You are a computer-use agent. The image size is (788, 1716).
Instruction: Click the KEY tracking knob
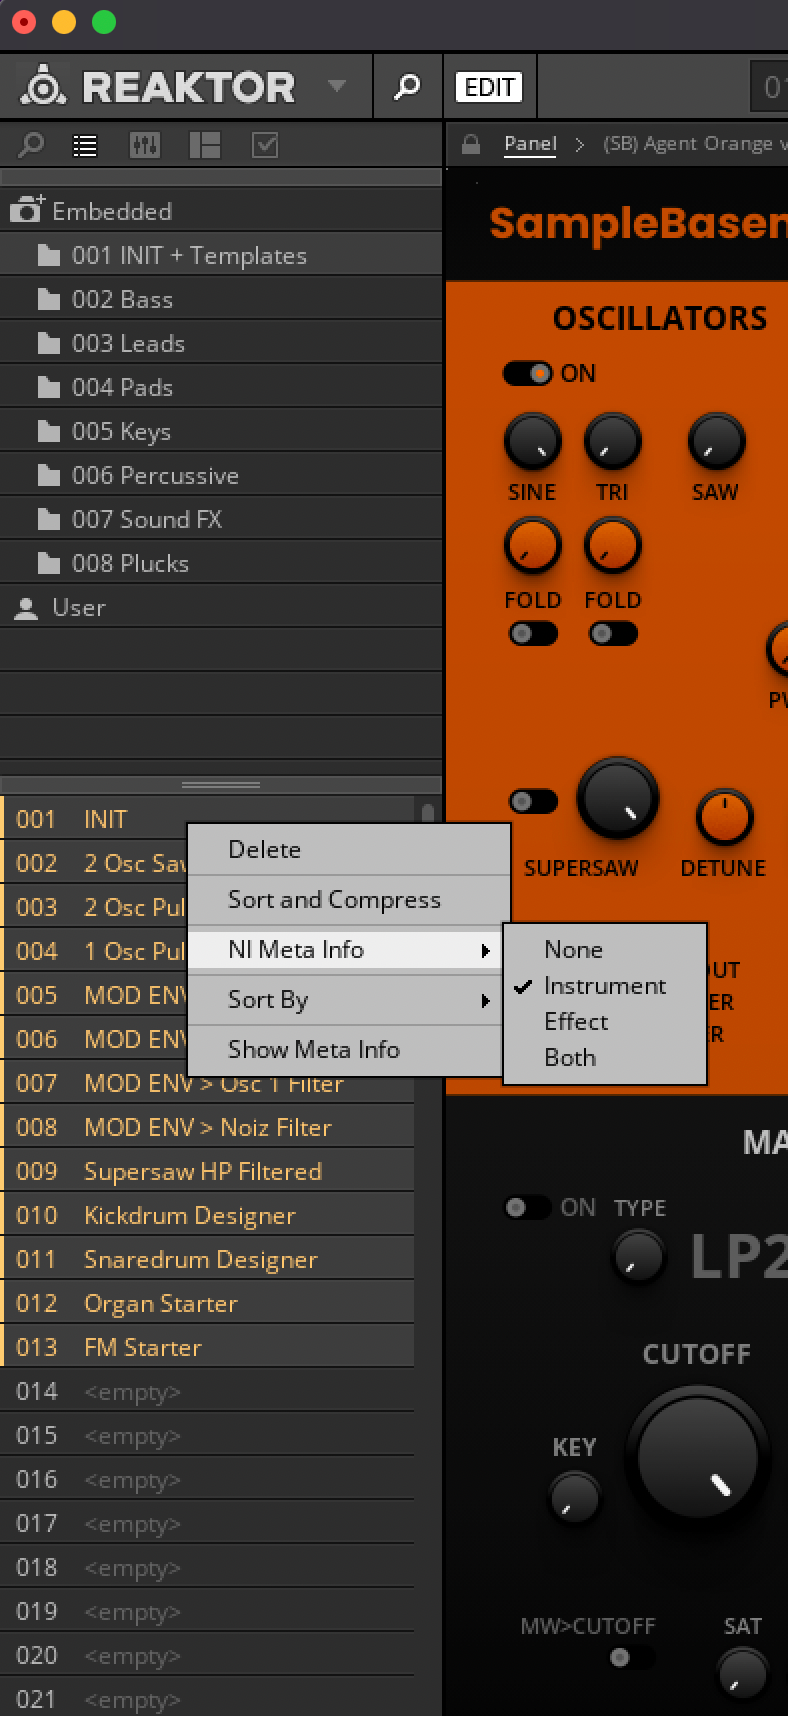point(574,1498)
